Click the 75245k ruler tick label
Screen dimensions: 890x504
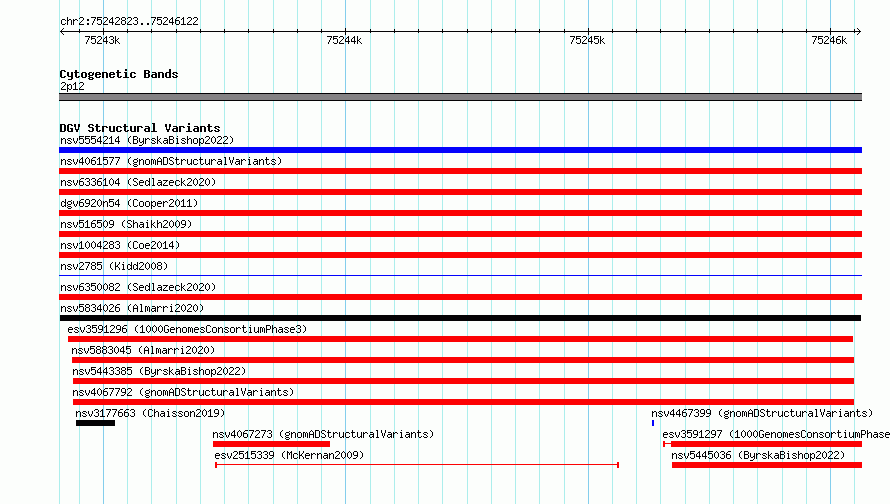587,40
